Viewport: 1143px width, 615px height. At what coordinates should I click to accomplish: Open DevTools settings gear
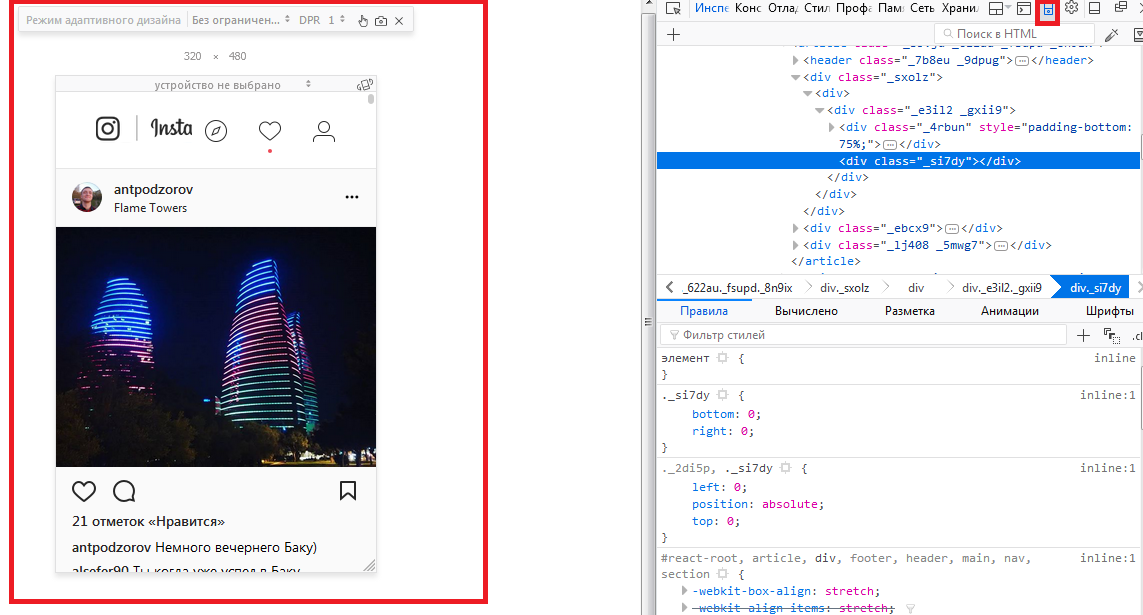click(x=1071, y=8)
